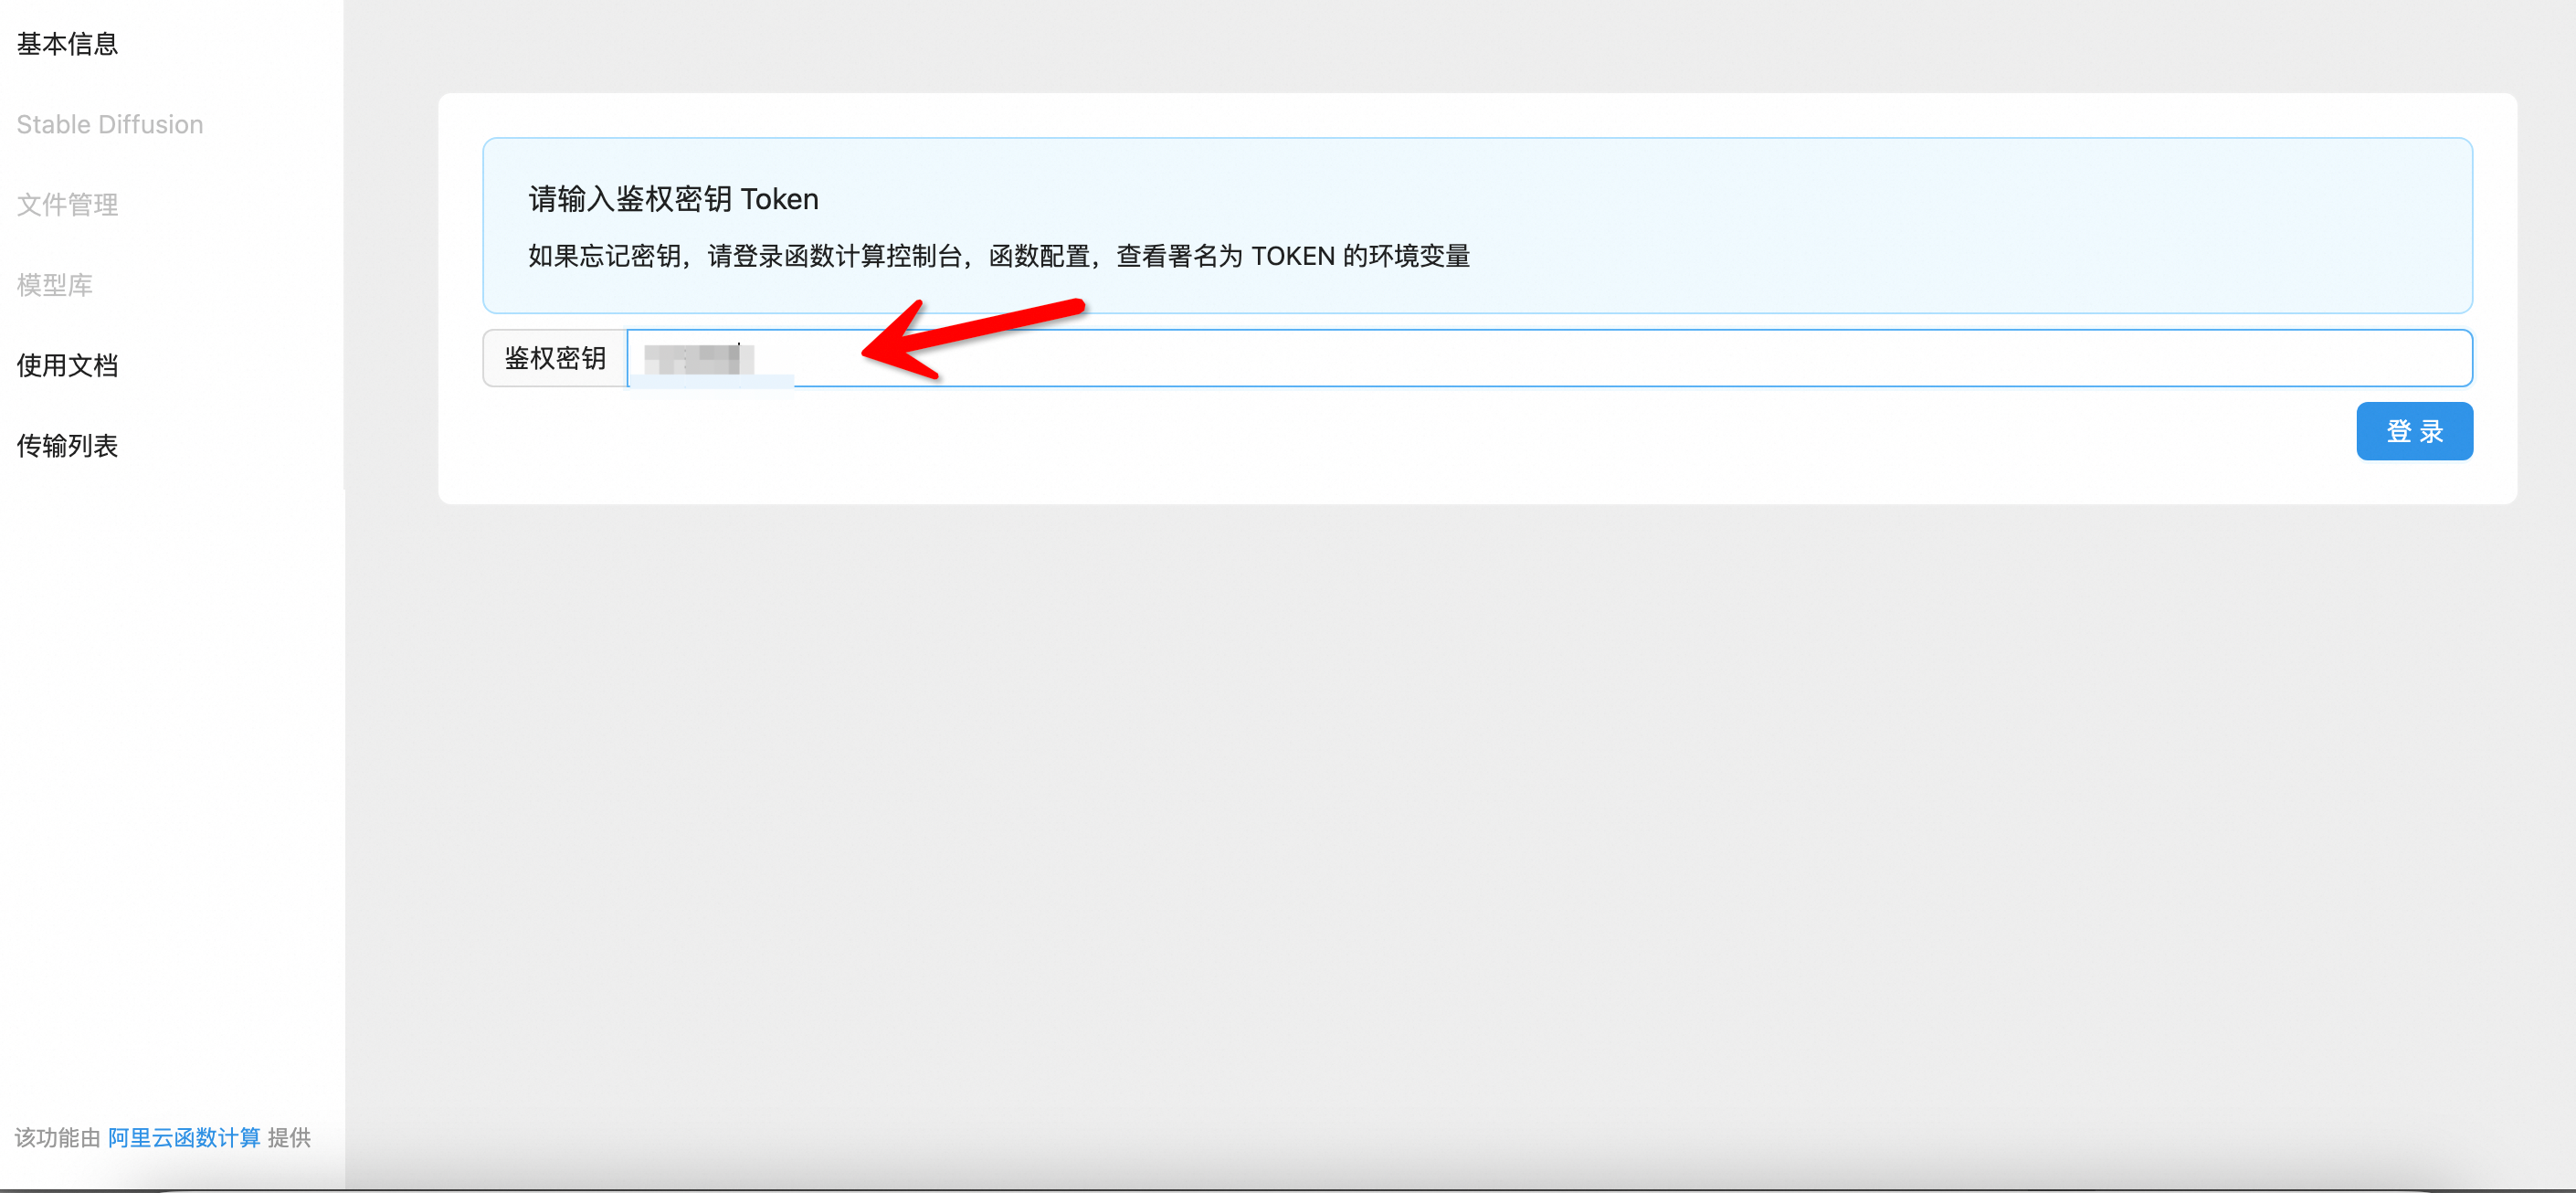The image size is (2576, 1193).
Task: Select Stable Diffusion in the sidebar
Action: (x=110, y=124)
